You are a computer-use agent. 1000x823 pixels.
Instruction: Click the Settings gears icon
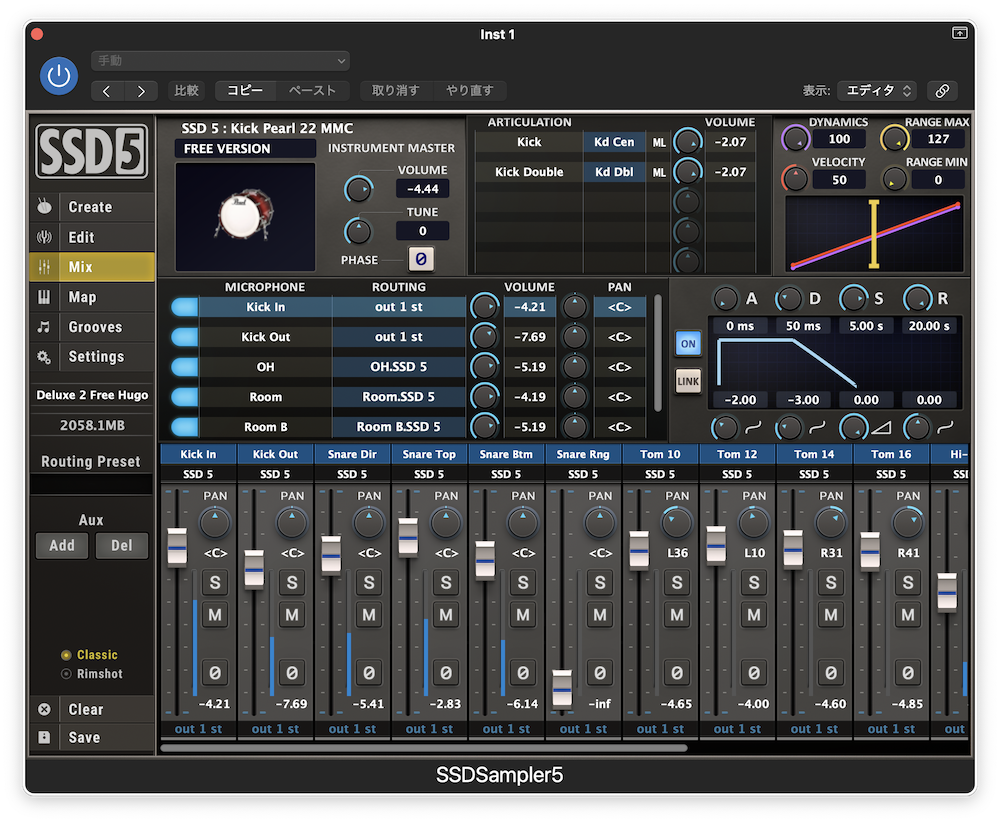coord(44,357)
